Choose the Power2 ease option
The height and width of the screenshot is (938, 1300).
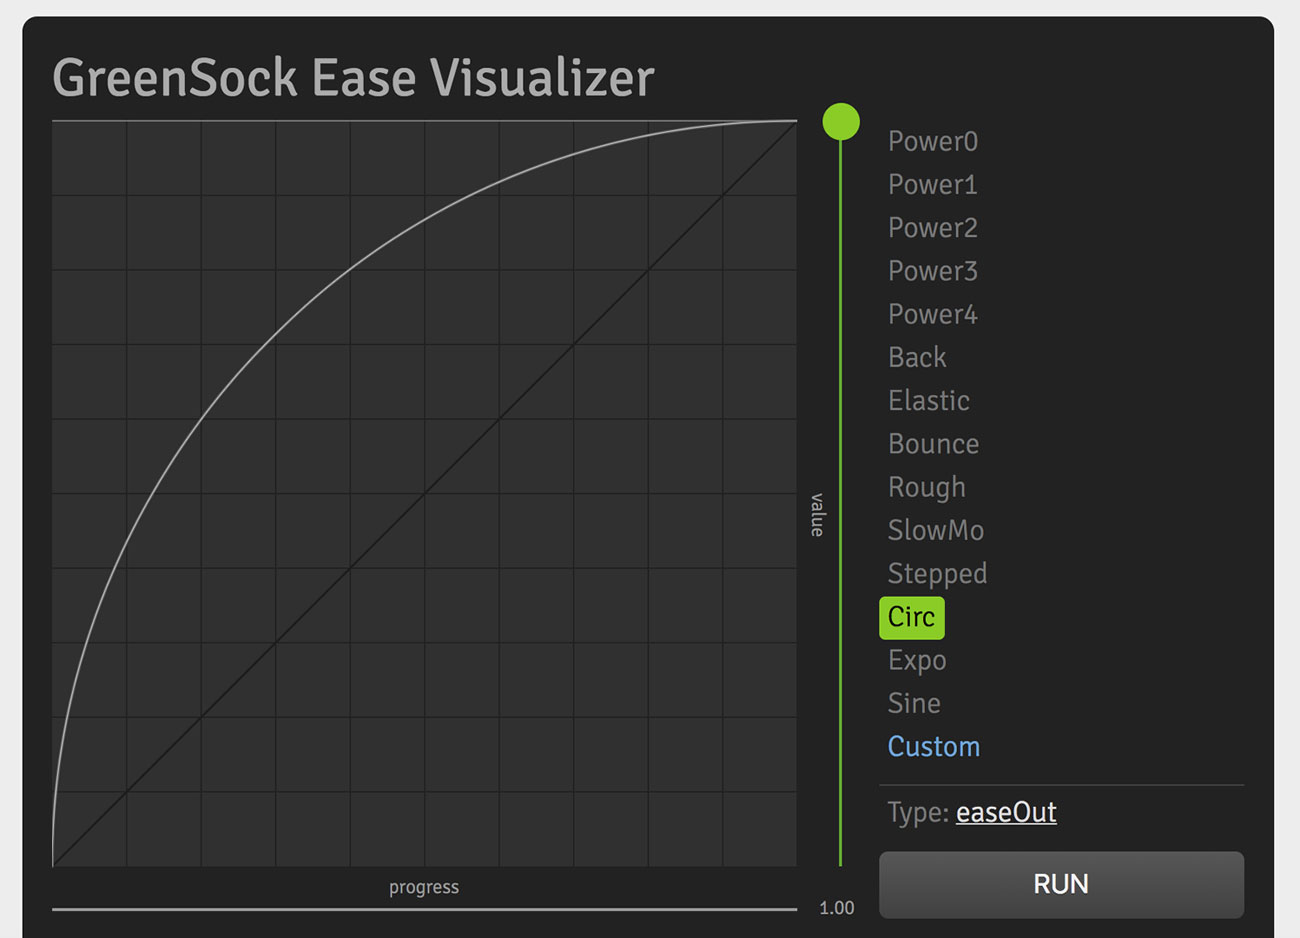point(933,228)
